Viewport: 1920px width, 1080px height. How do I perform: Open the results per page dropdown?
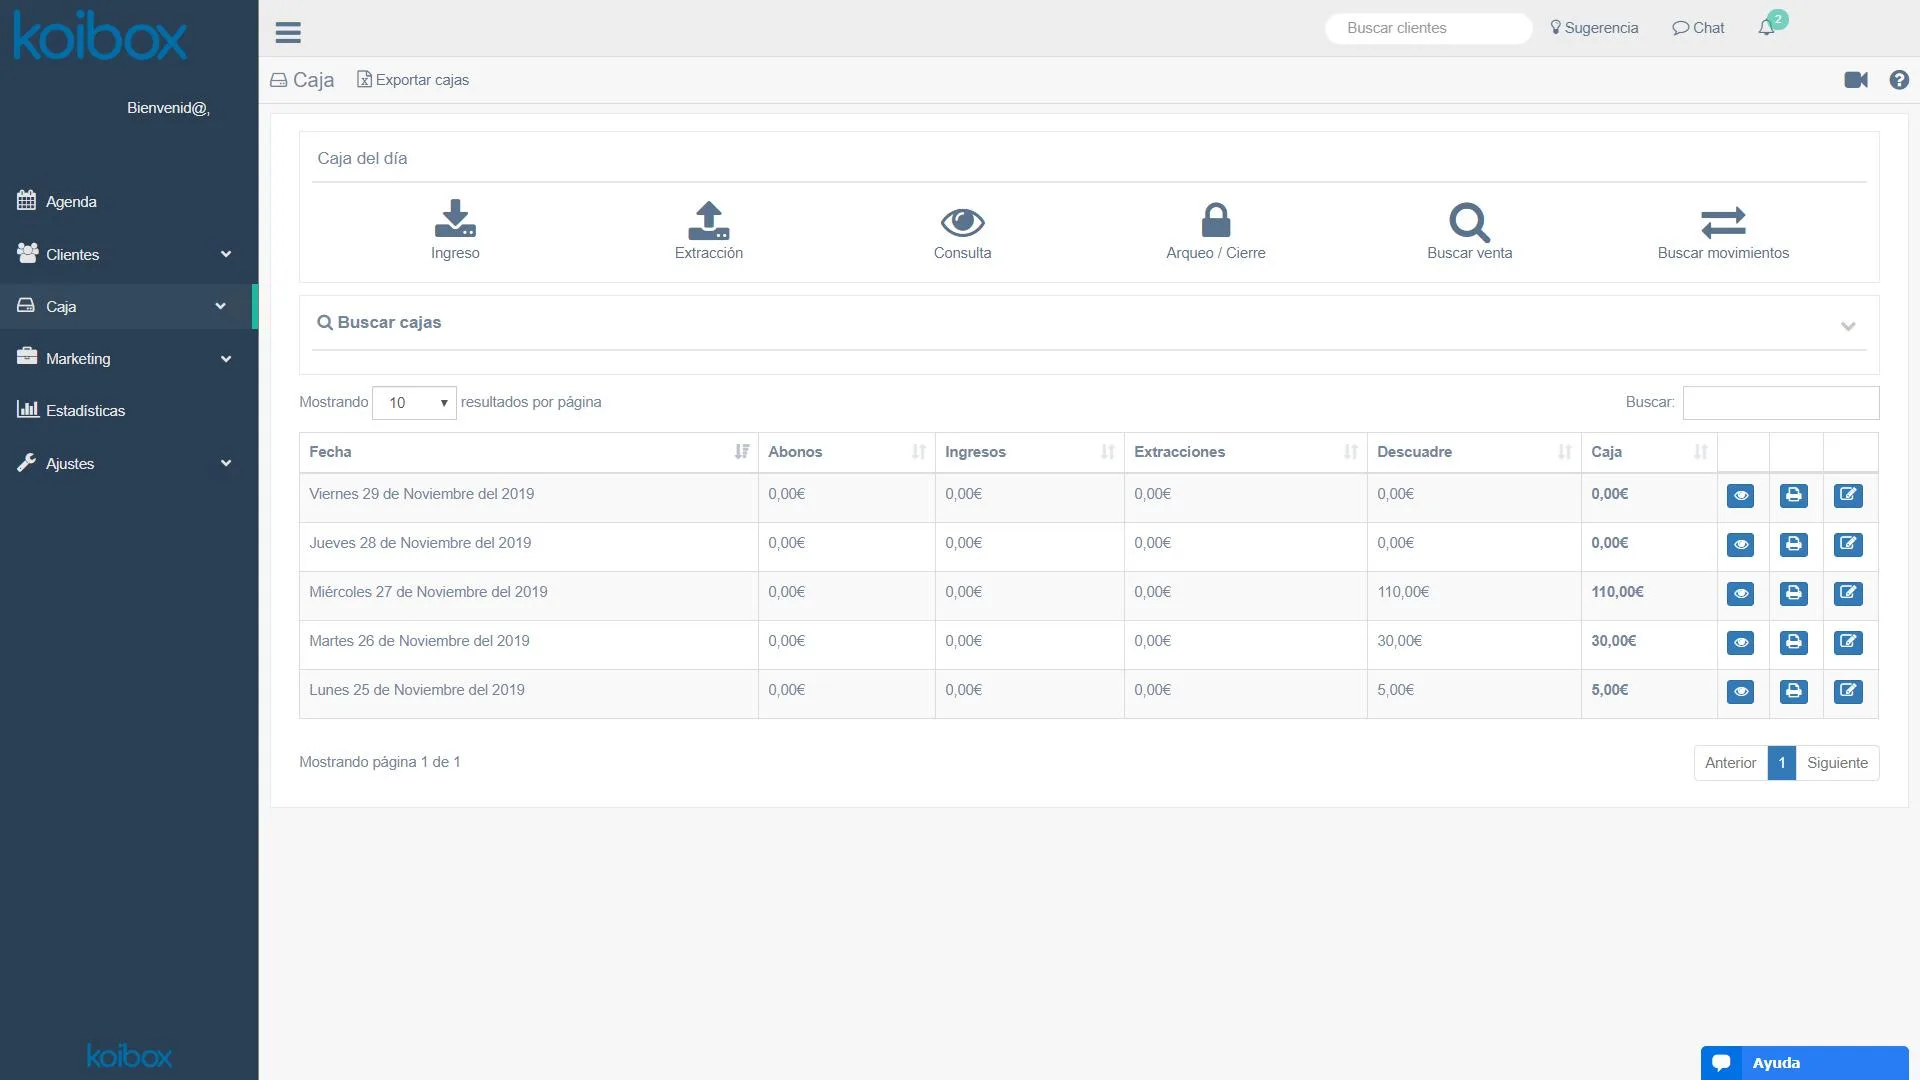pos(414,403)
